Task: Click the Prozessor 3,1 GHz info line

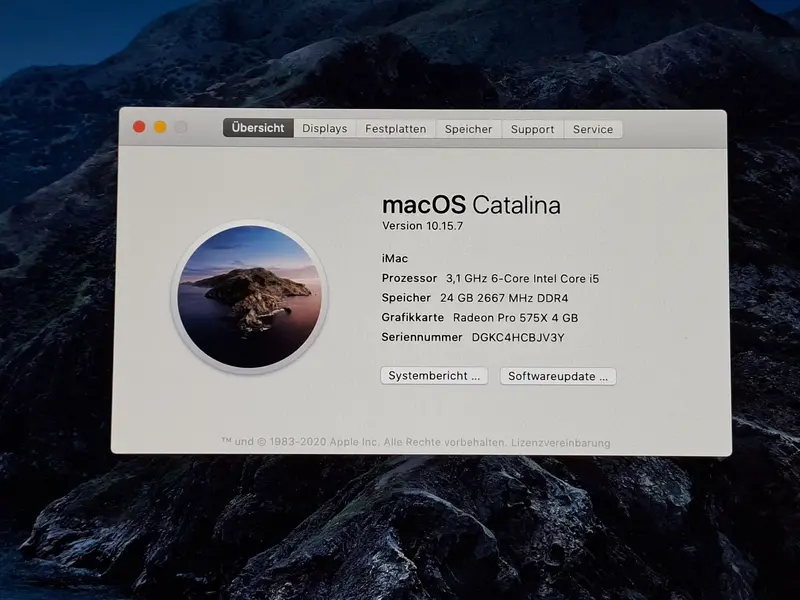Action: click(490, 279)
